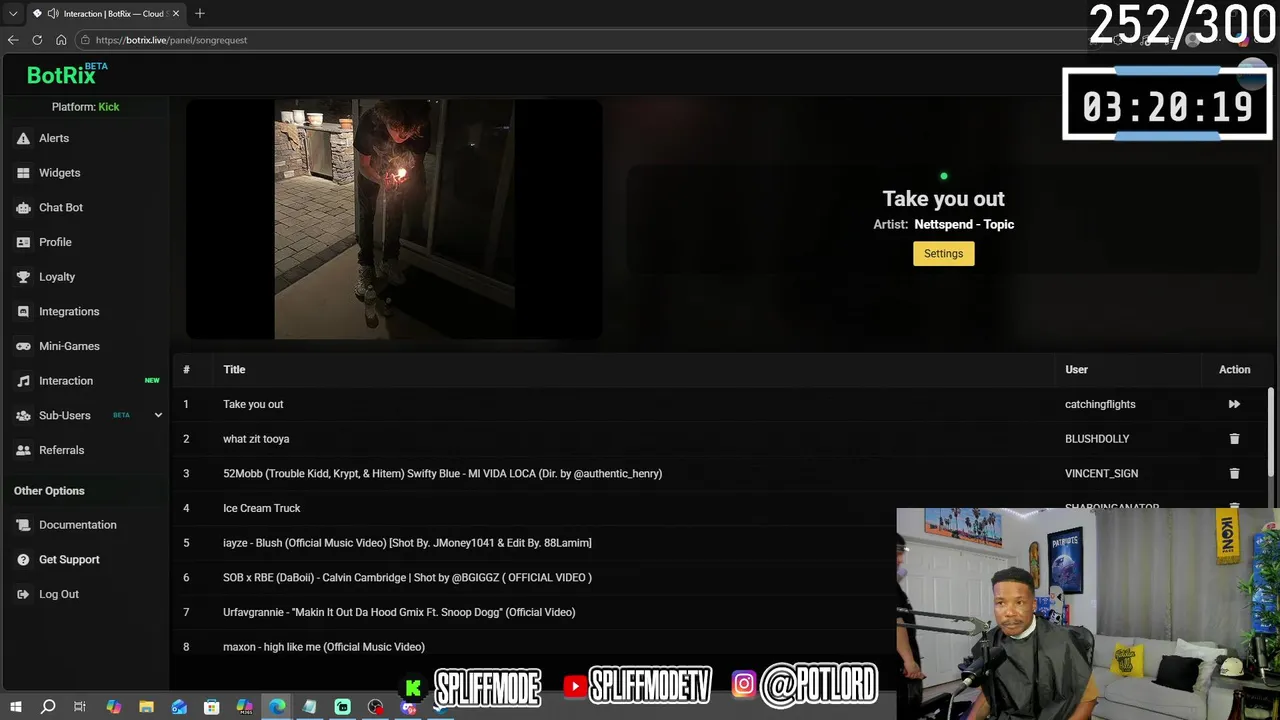This screenshot has height=720, width=1280.
Task: Click the Interaction music note icon
Action: pos(23,381)
